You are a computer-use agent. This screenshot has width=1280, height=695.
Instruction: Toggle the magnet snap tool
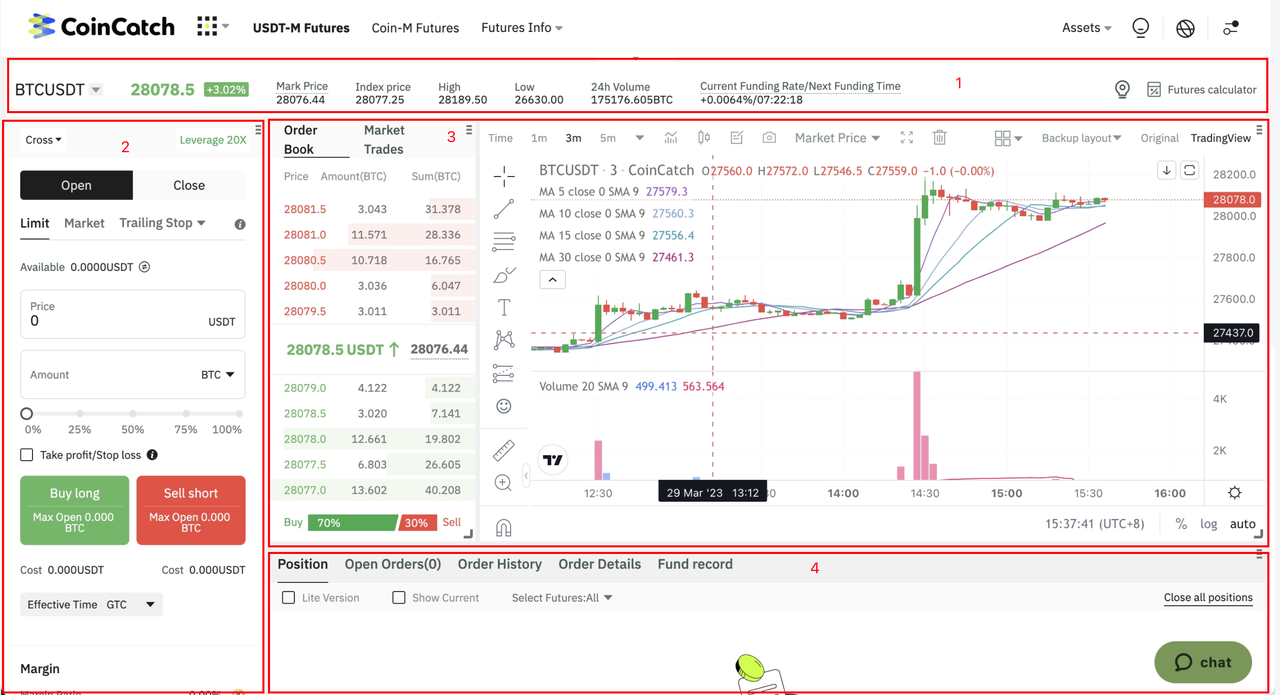[504, 527]
